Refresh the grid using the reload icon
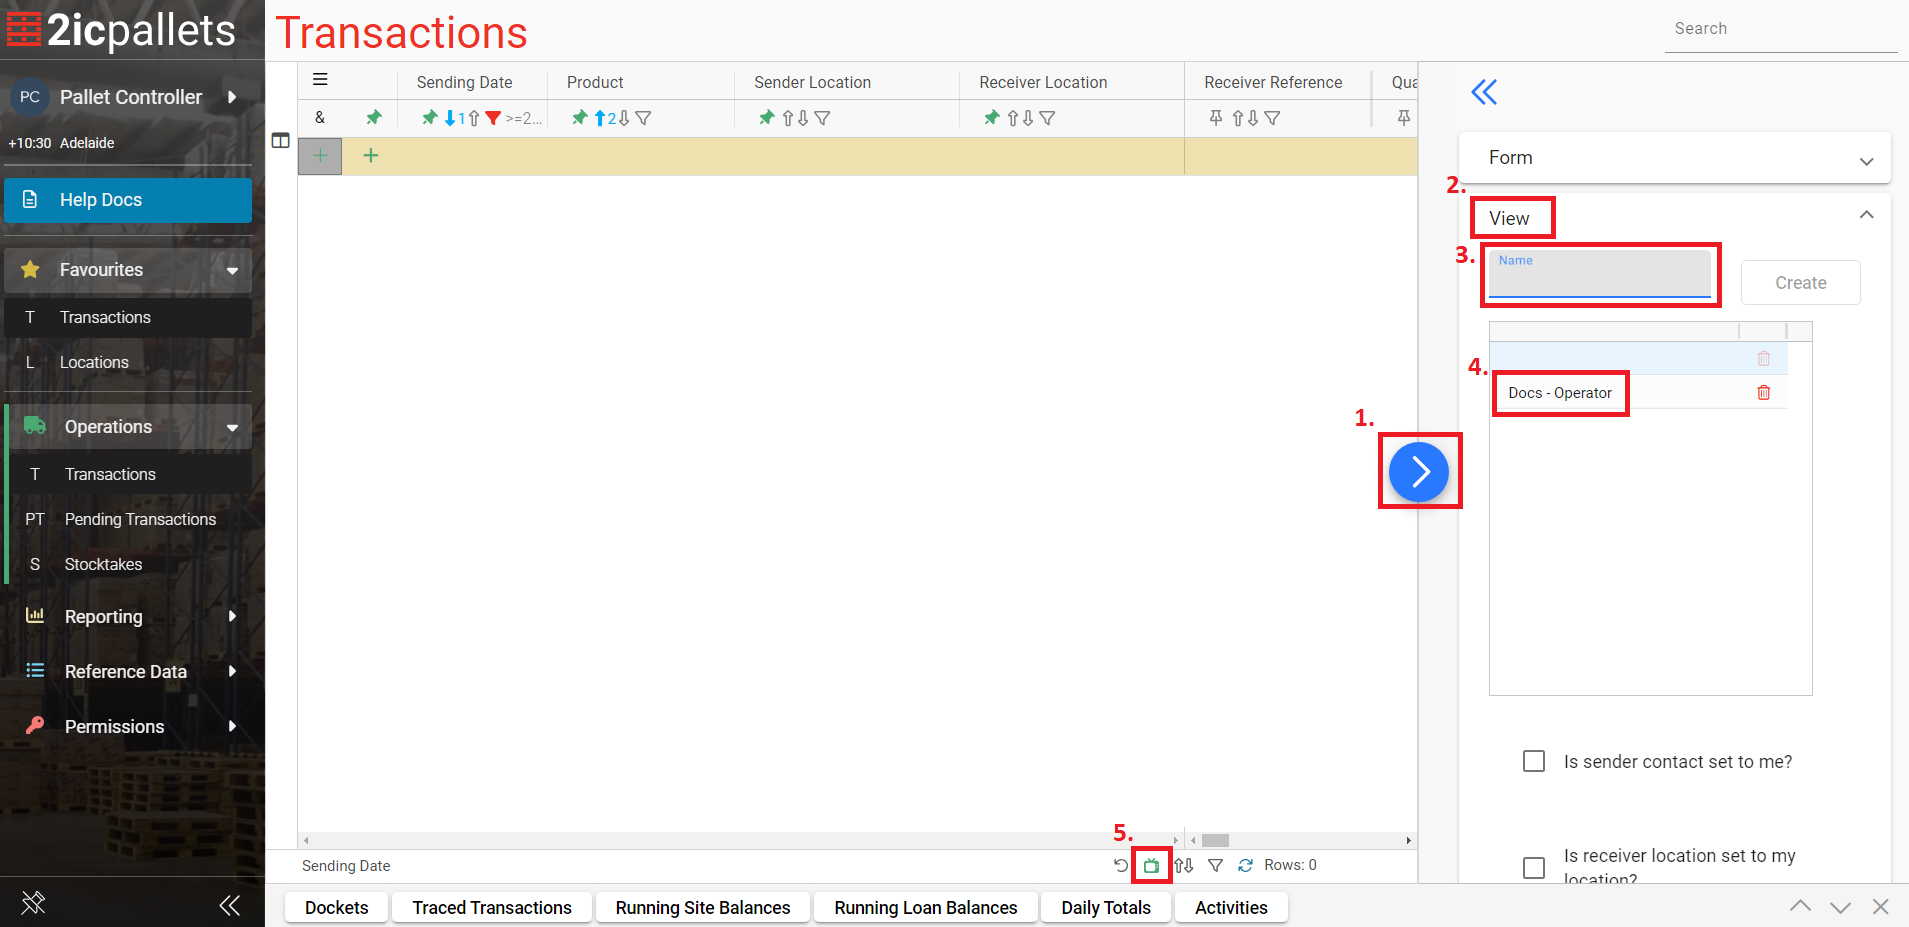Screen dimensions: 1909x927 pyautogui.click(x=1245, y=866)
